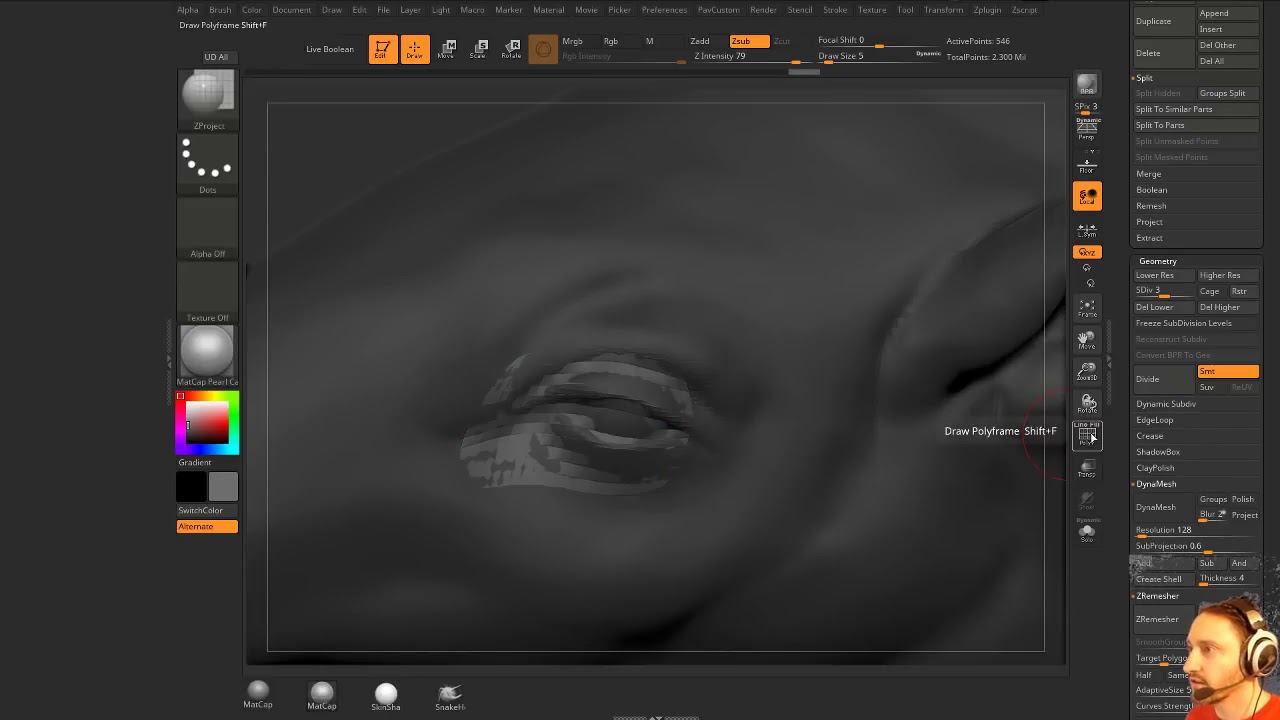
Task: Toggle Draw Polyframe icon
Action: point(1087,436)
